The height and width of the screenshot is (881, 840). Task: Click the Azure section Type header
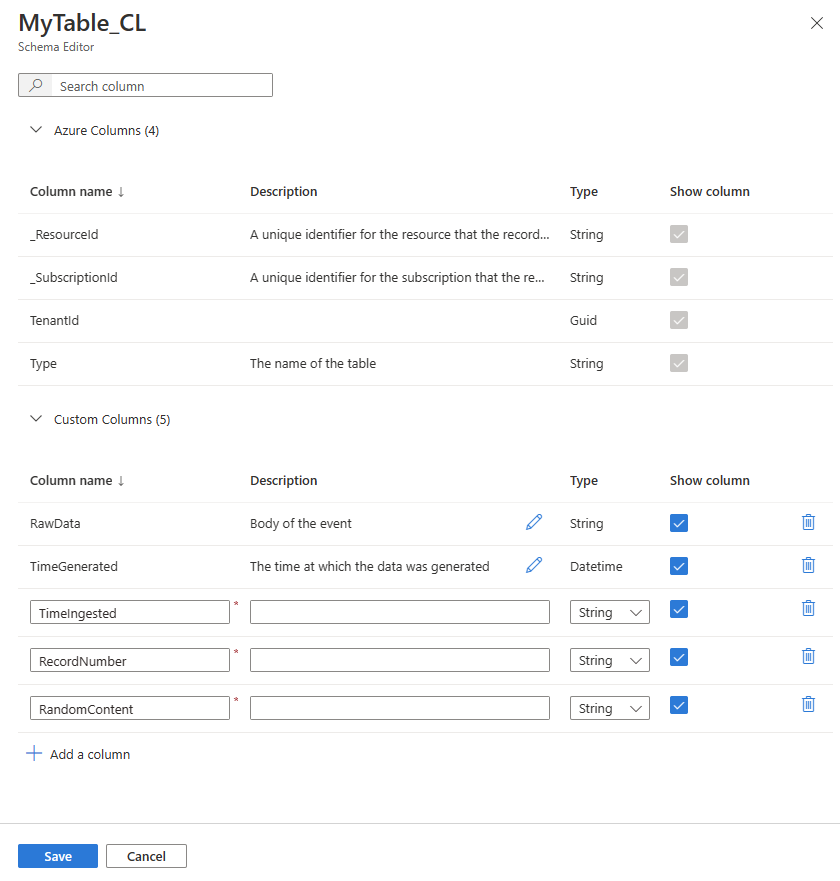click(584, 192)
